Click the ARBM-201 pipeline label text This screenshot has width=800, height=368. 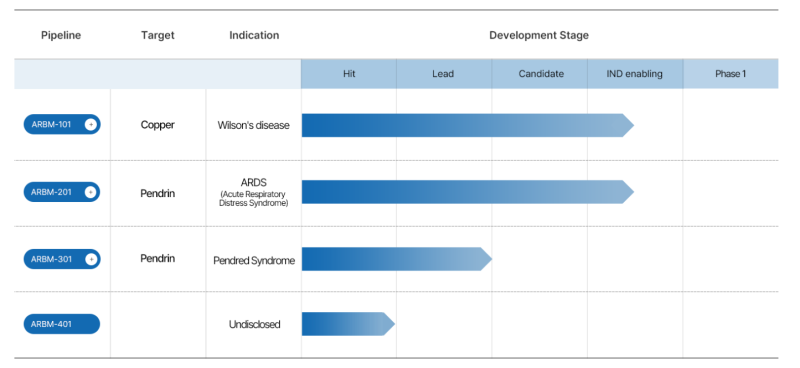pyautogui.click(x=51, y=192)
